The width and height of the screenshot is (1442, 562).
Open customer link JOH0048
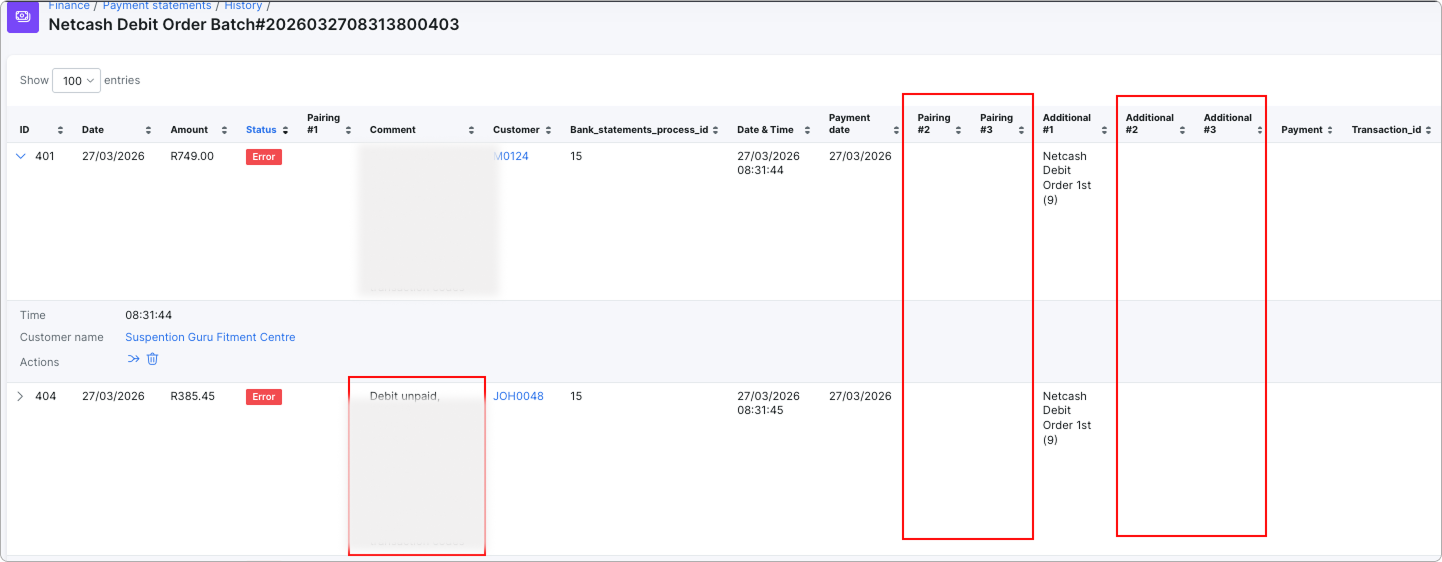pyautogui.click(x=518, y=397)
